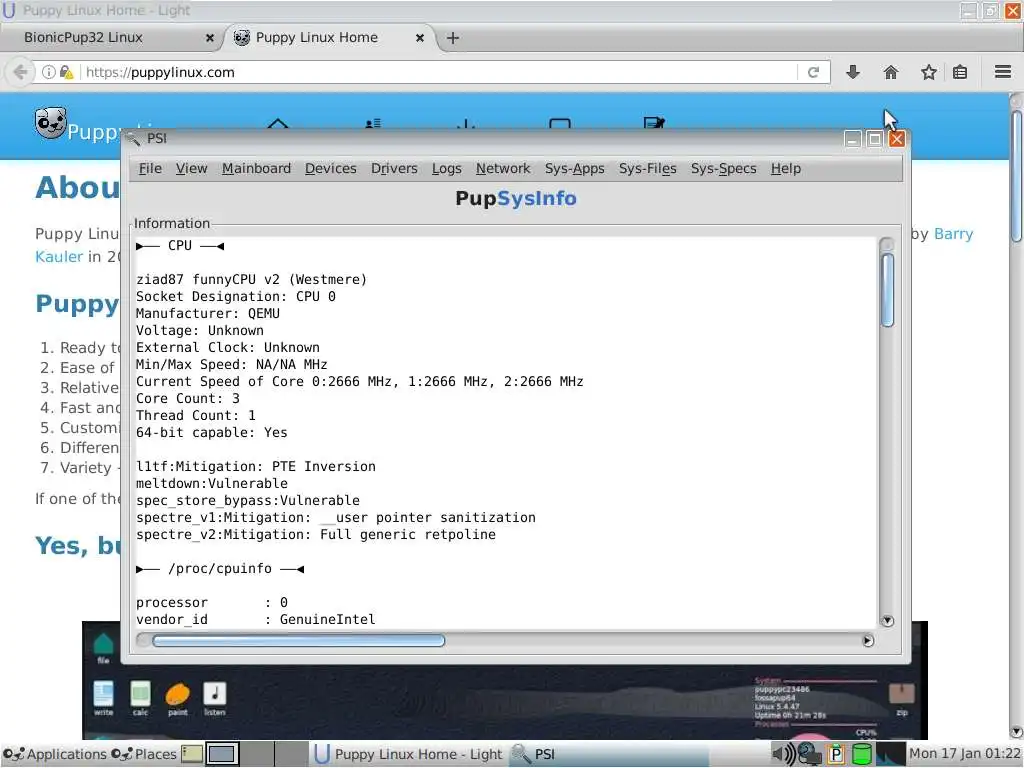Go back with the browser back arrow
Image resolution: width=1024 pixels, height=768 pixels.
(x=20, y=72)
